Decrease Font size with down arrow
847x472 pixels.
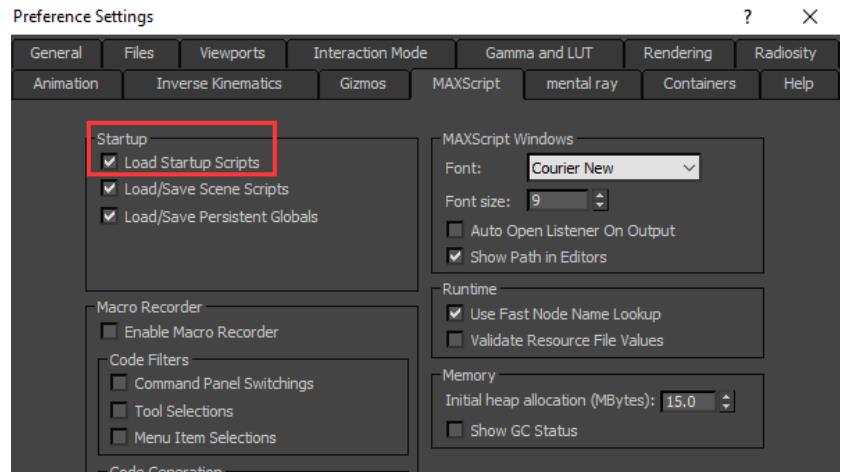coord(600,206)
